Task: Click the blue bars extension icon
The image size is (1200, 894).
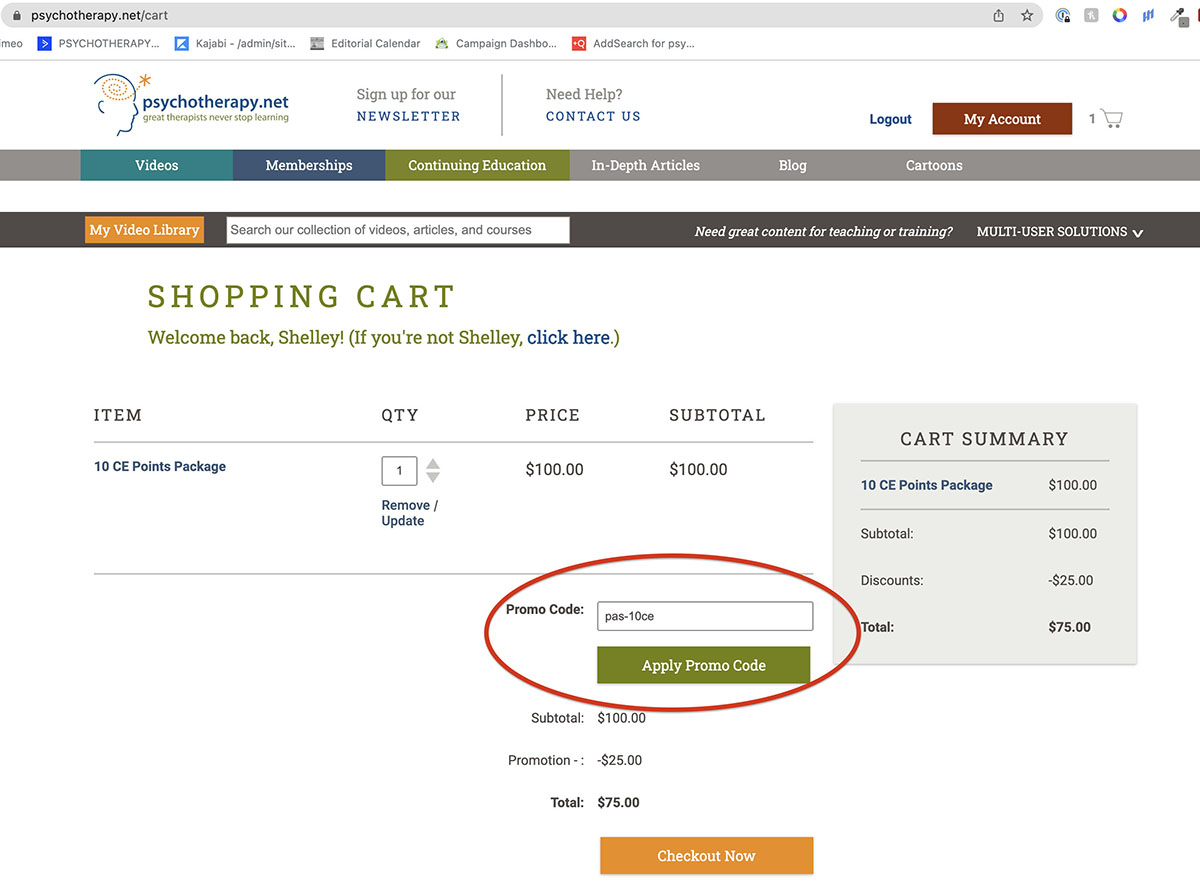Action: click(1149, 15)
